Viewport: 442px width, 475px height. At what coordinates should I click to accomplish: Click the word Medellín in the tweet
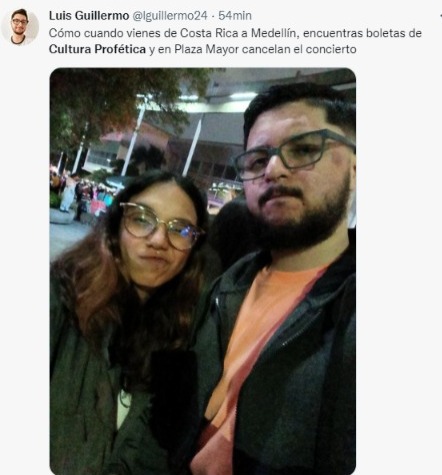coord(273,33)
